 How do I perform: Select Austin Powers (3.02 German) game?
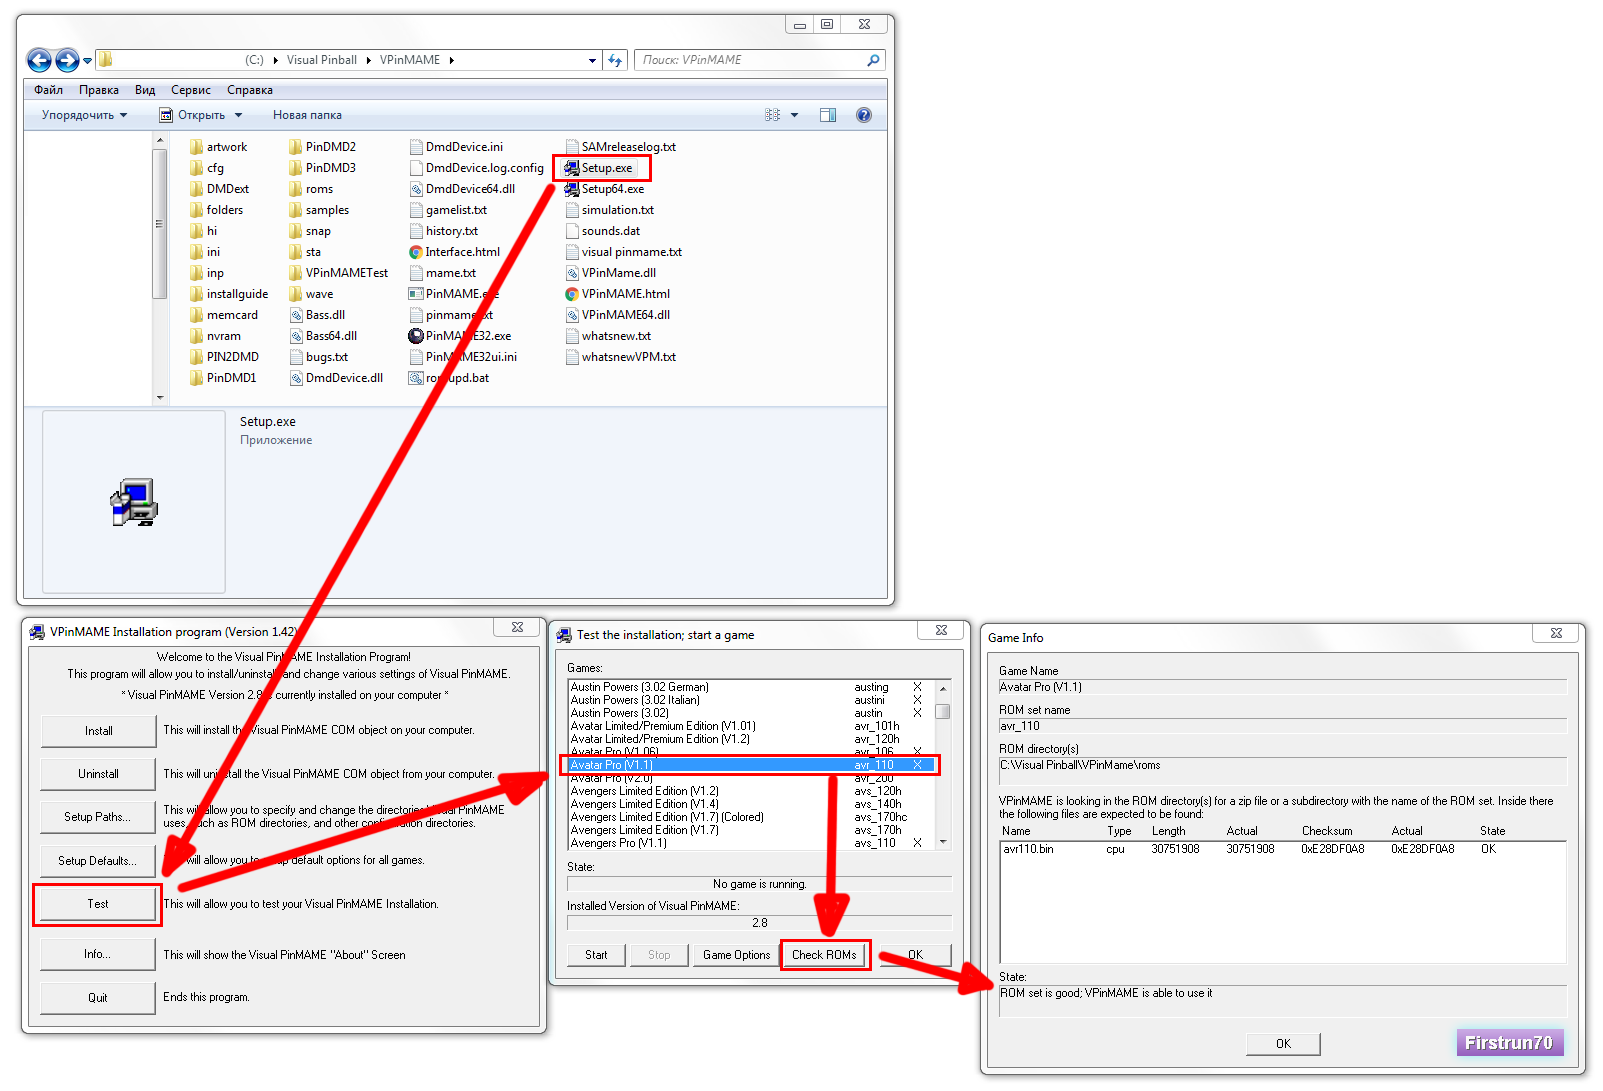point(750,687)
